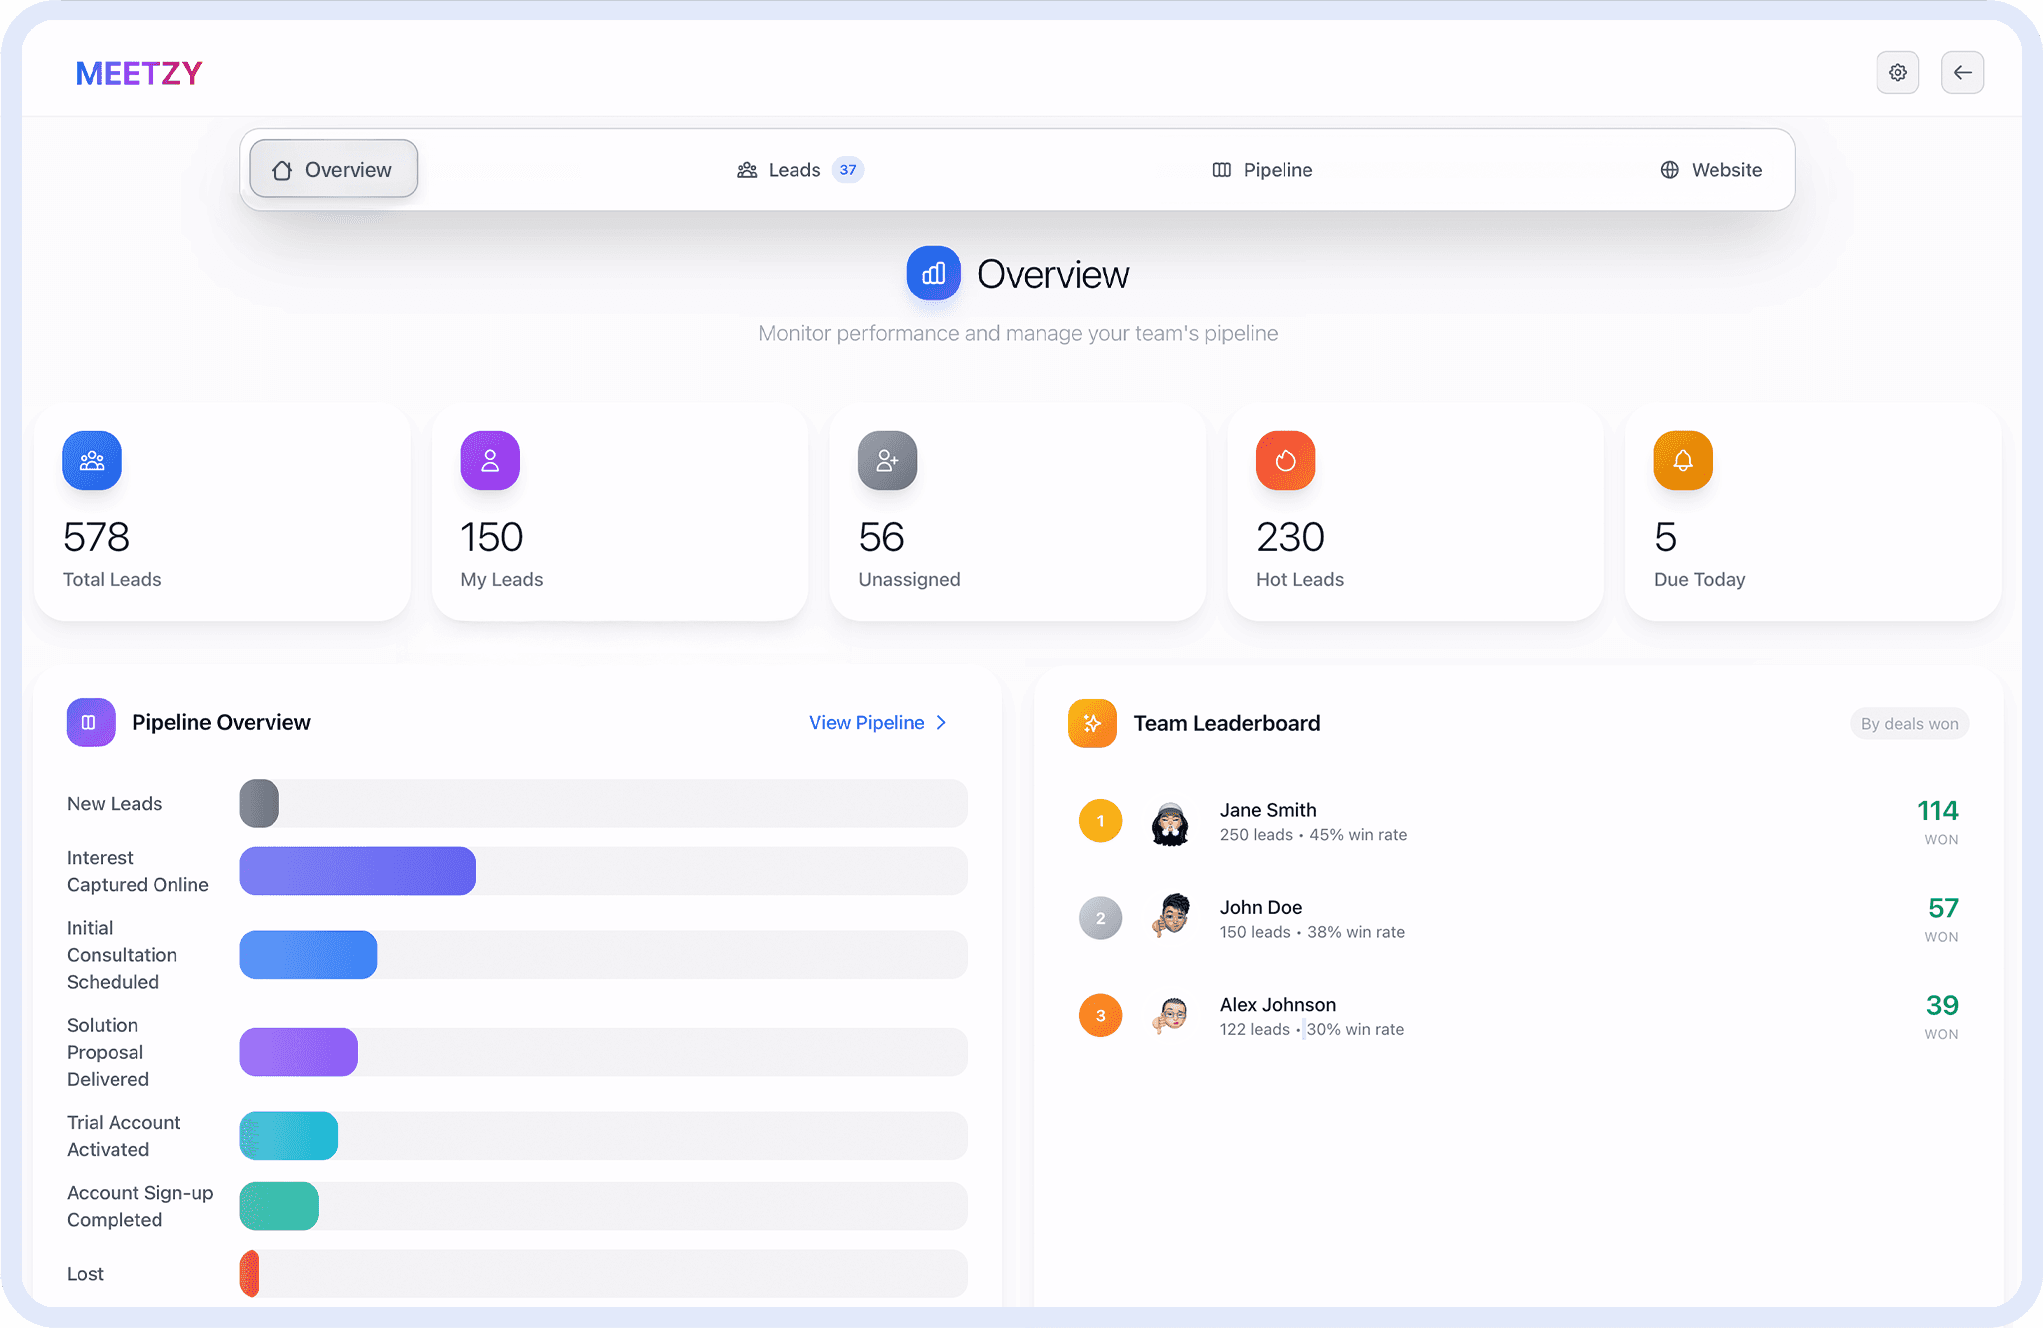Click the Due Today bell icon
Screen dimensions: 2043x1328
click(1683, 460)
